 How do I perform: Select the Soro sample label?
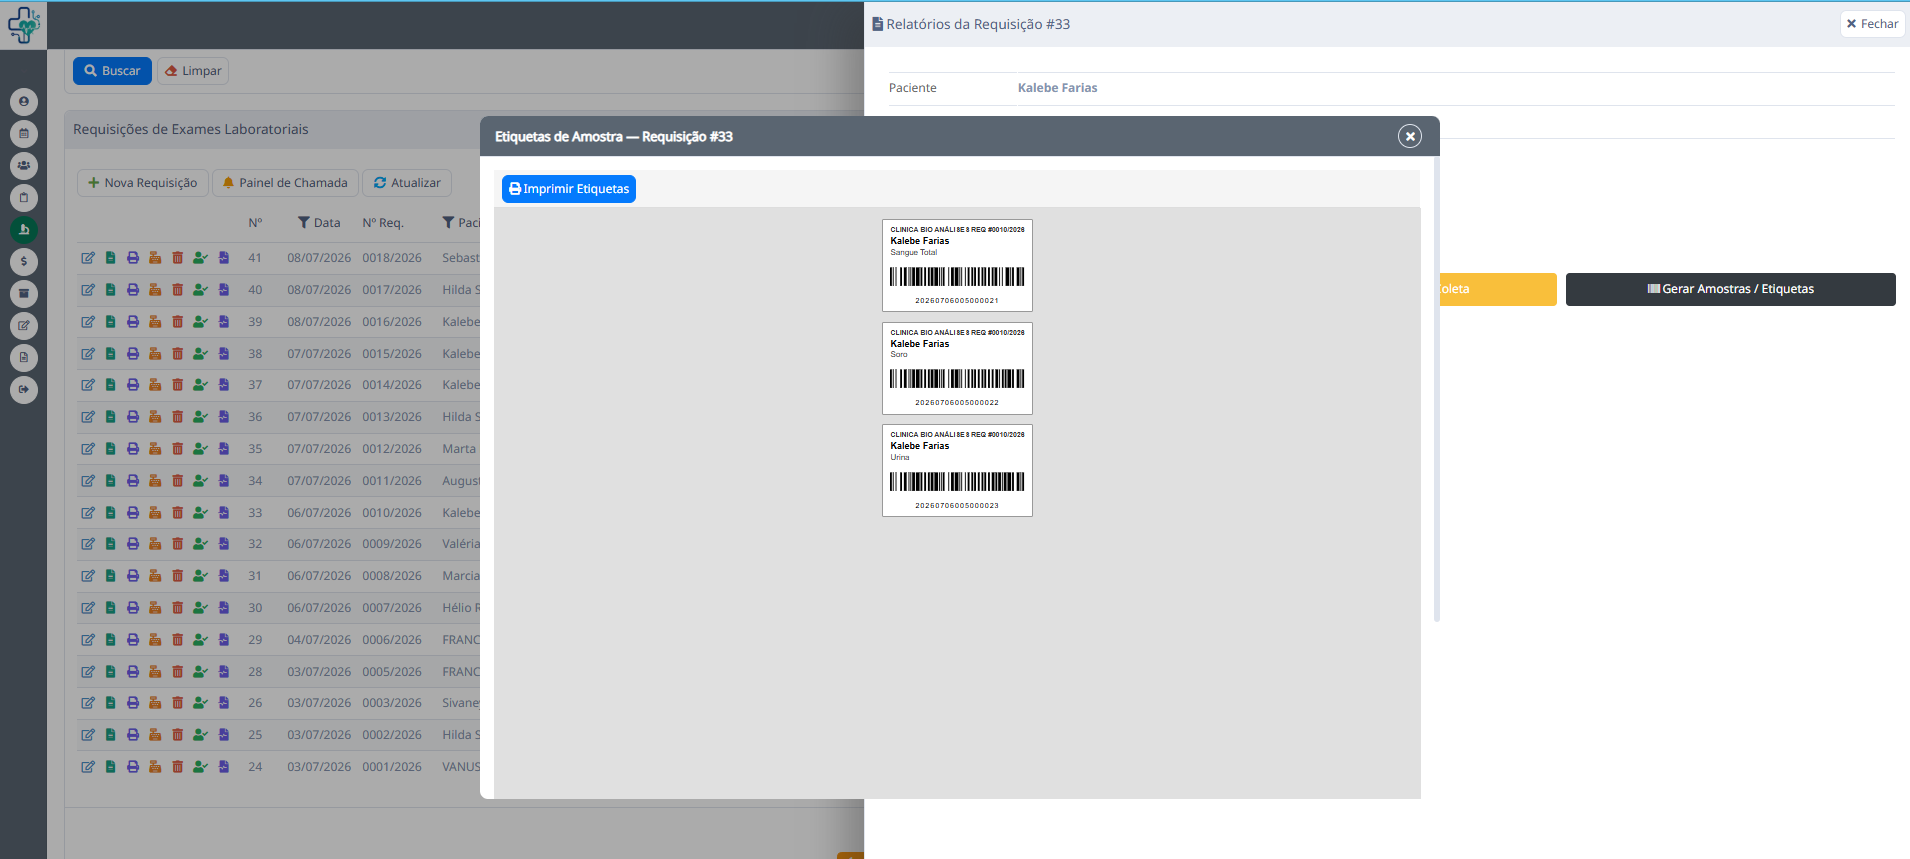[x=957, y=368]
